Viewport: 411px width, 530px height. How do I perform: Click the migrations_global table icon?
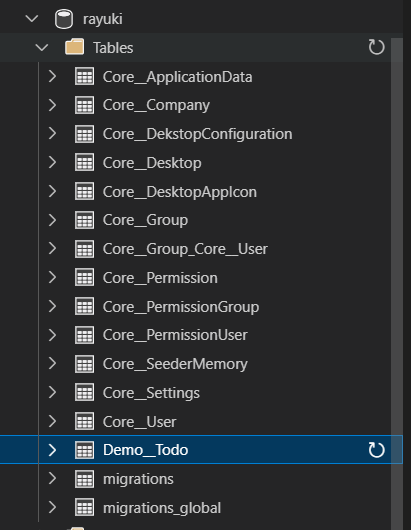(84, 507)
